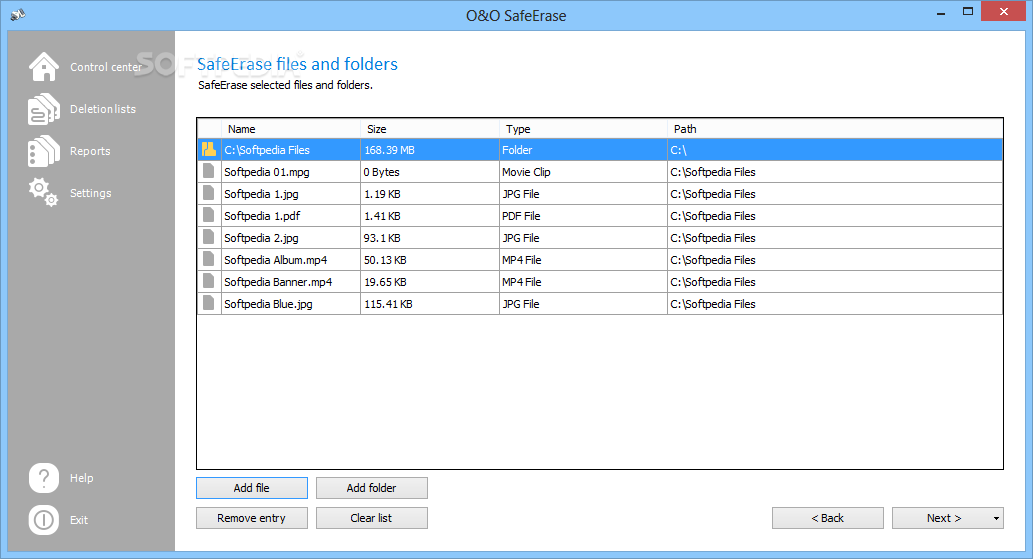Select Settings sidebar label

point(90,193)
